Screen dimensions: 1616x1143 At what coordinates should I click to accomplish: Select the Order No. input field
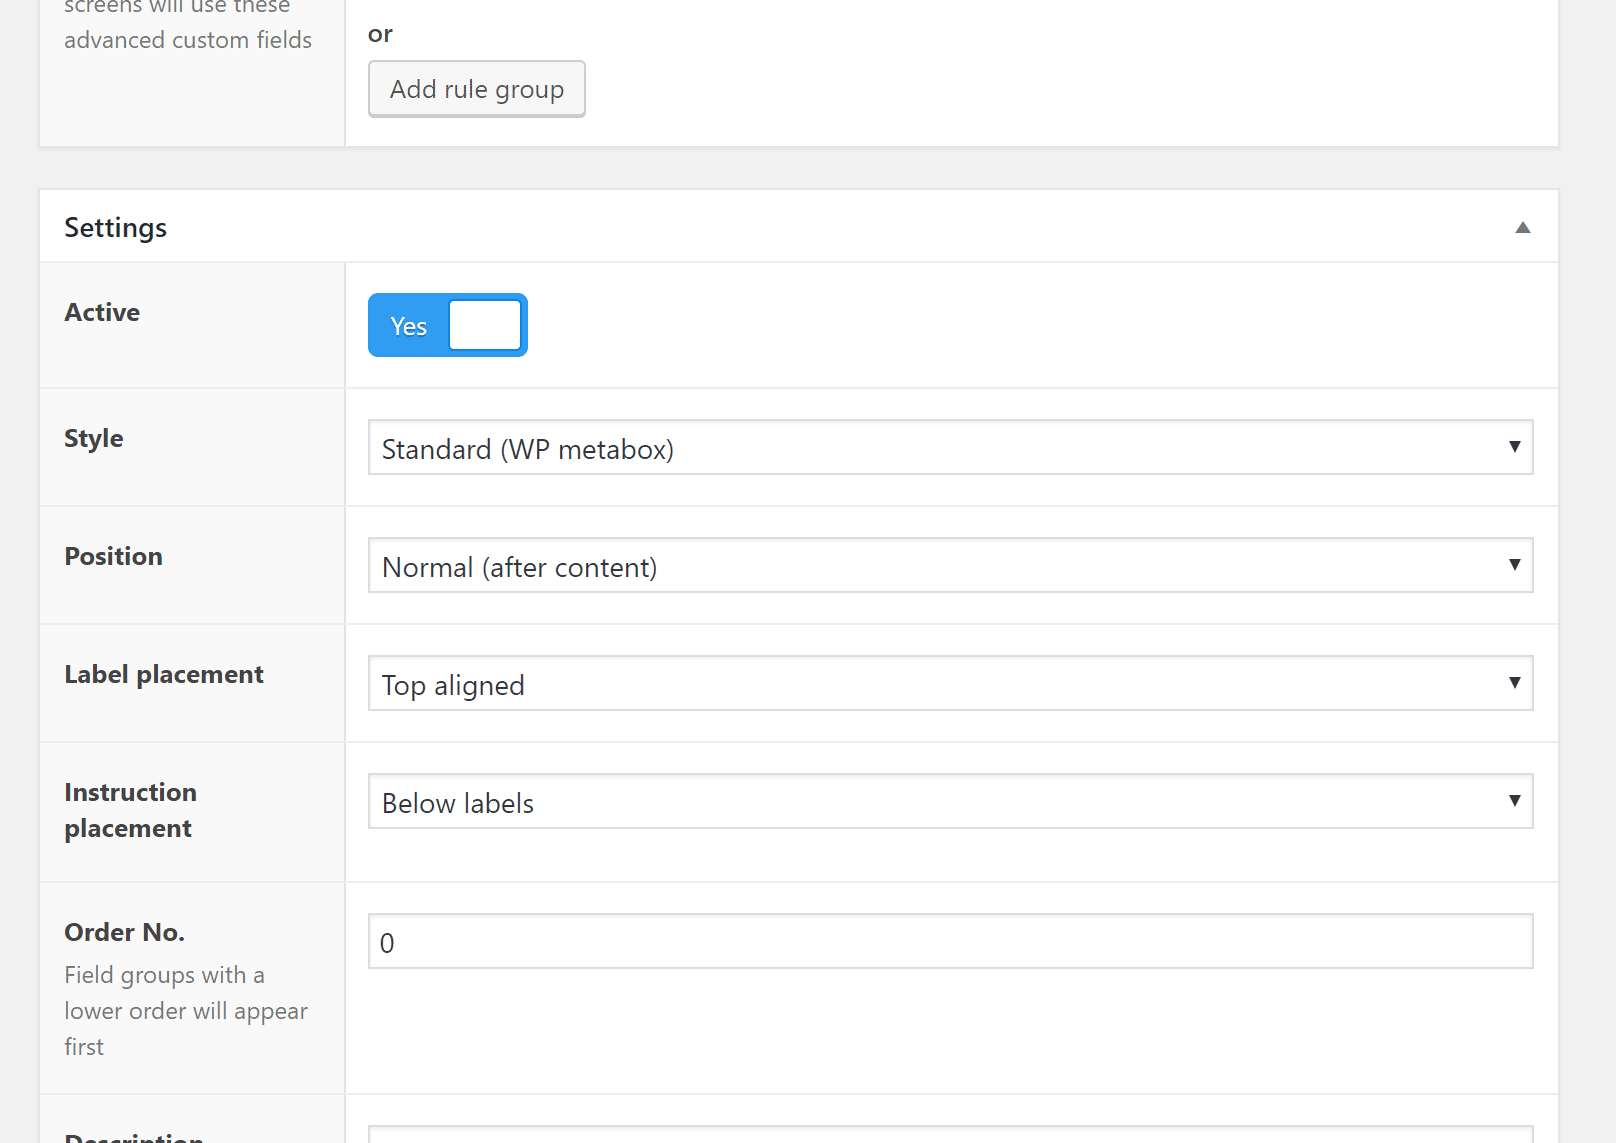[x=950, y=941]
